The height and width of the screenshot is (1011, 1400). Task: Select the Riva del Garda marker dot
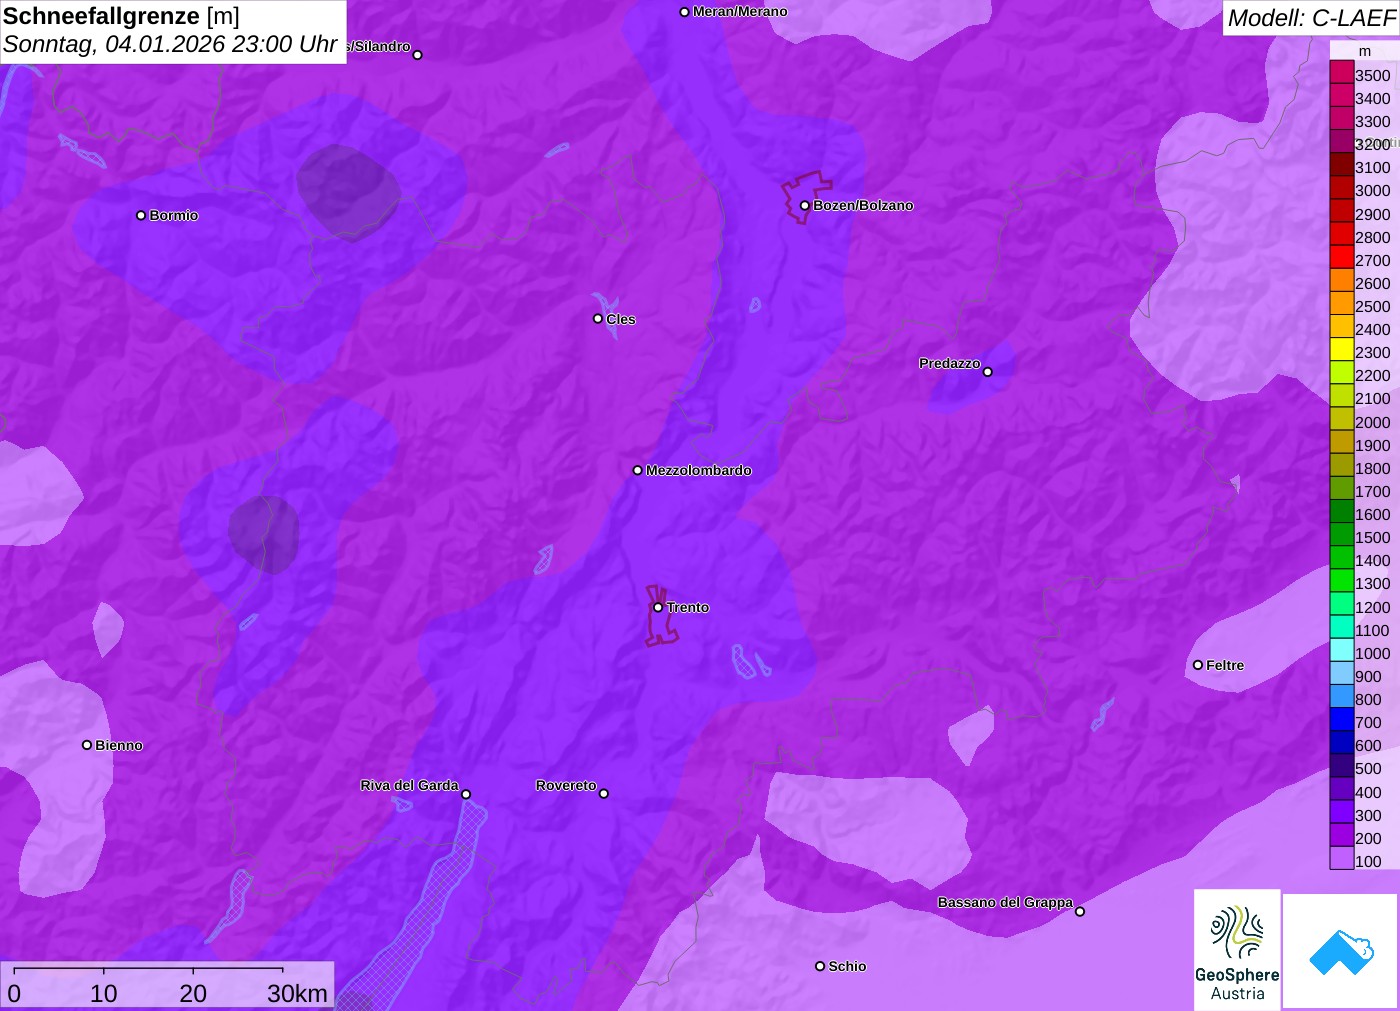coord(466,794)
